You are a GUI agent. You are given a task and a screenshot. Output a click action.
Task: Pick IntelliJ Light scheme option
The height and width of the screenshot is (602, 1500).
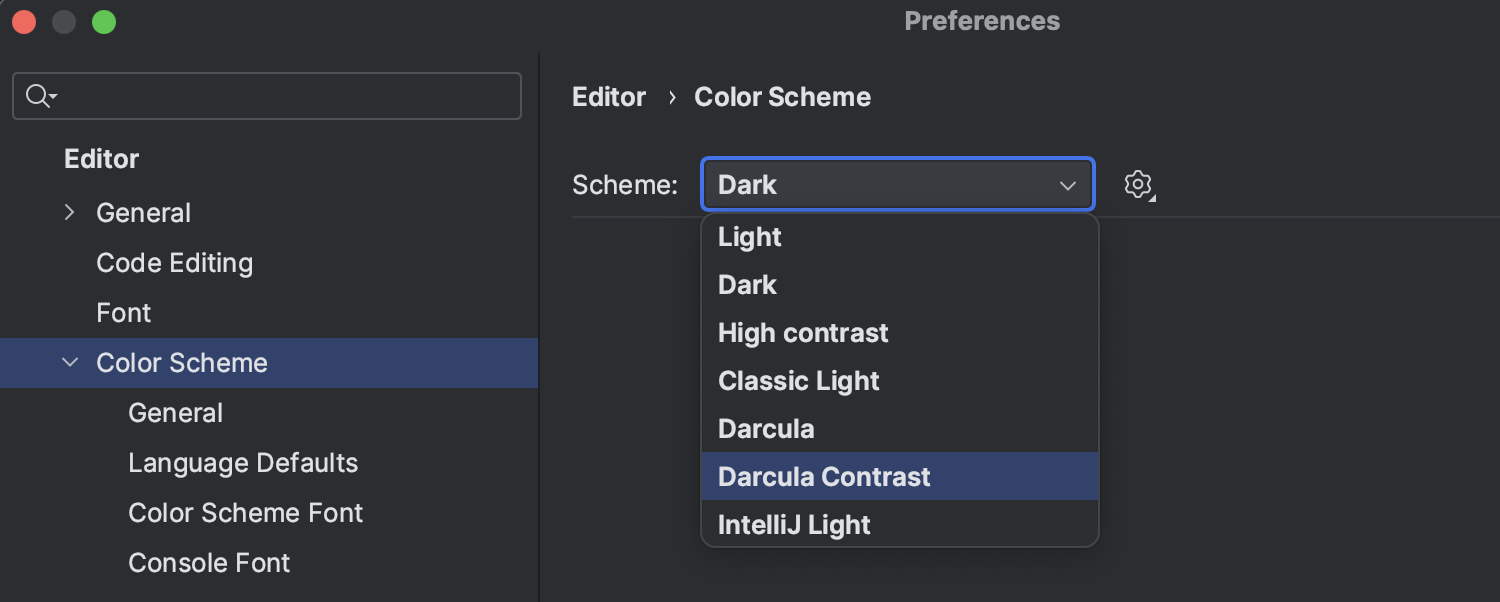point(794,525)
